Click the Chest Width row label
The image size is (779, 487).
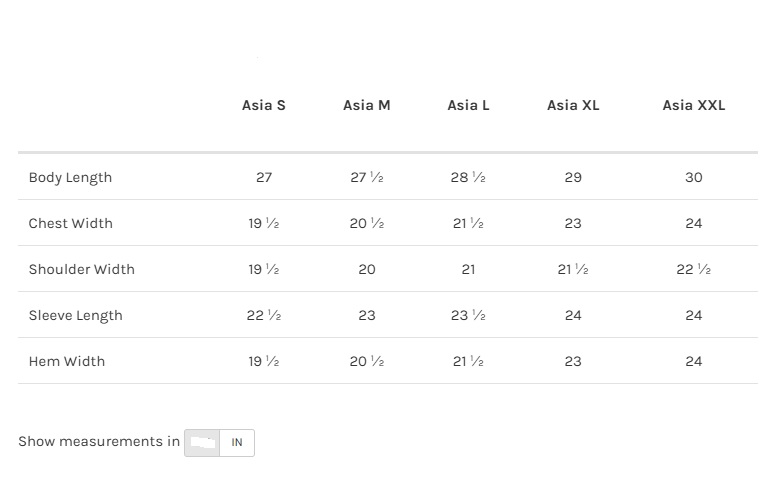(70, 223)
